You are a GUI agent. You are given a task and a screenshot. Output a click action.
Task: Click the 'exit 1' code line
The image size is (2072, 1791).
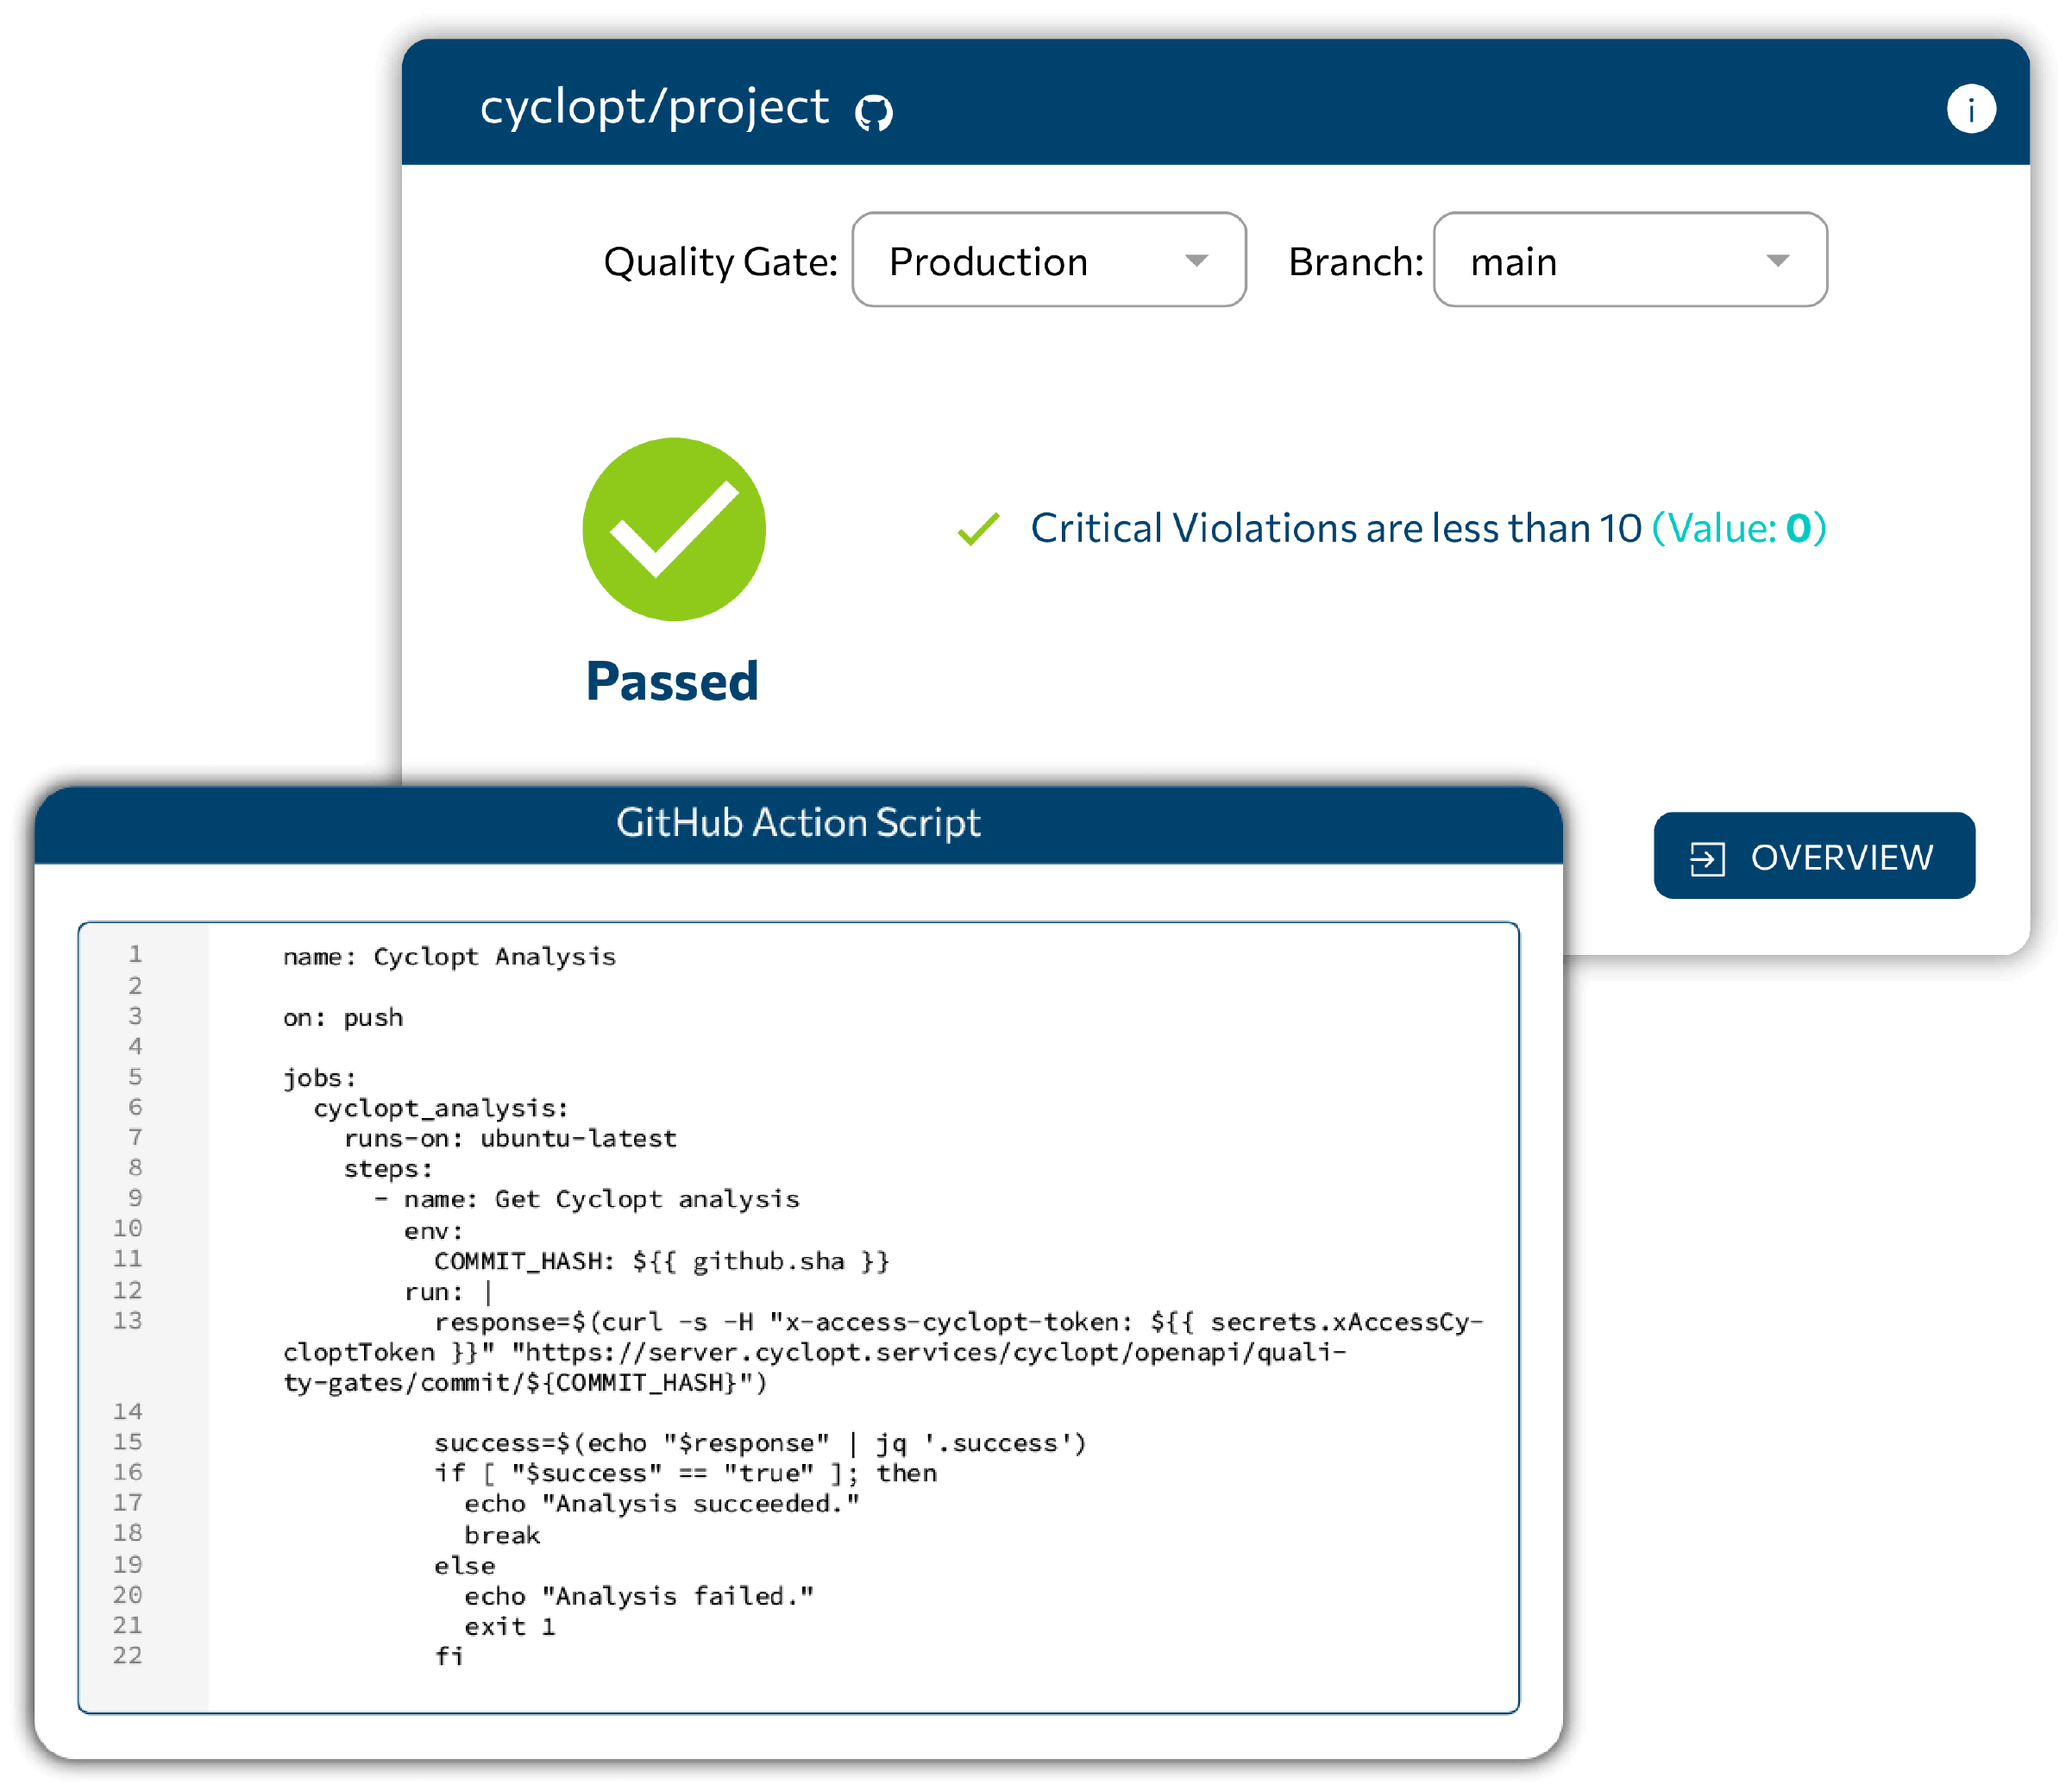(x=509, y=1627)
